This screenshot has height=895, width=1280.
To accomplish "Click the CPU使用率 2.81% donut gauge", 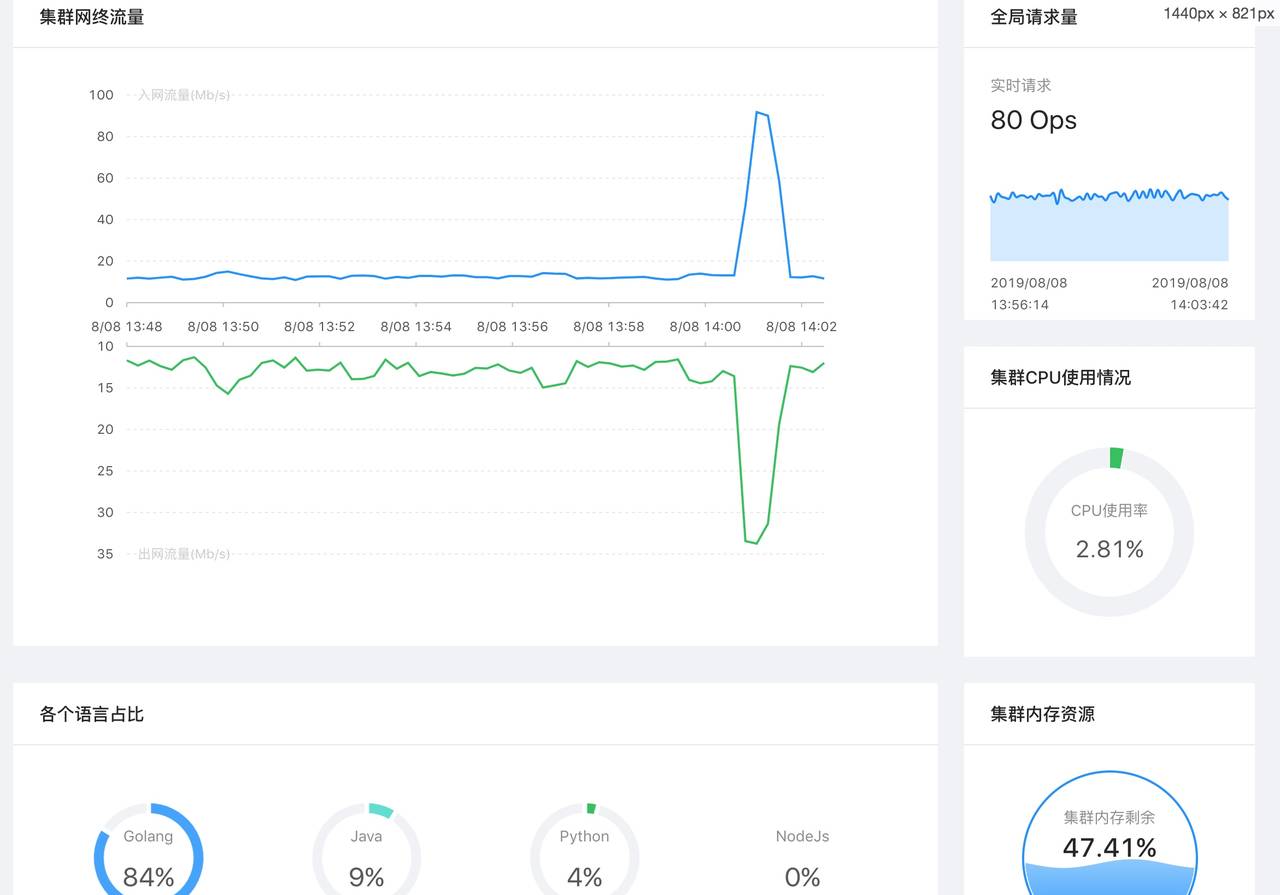I will tap(1109, 531).
